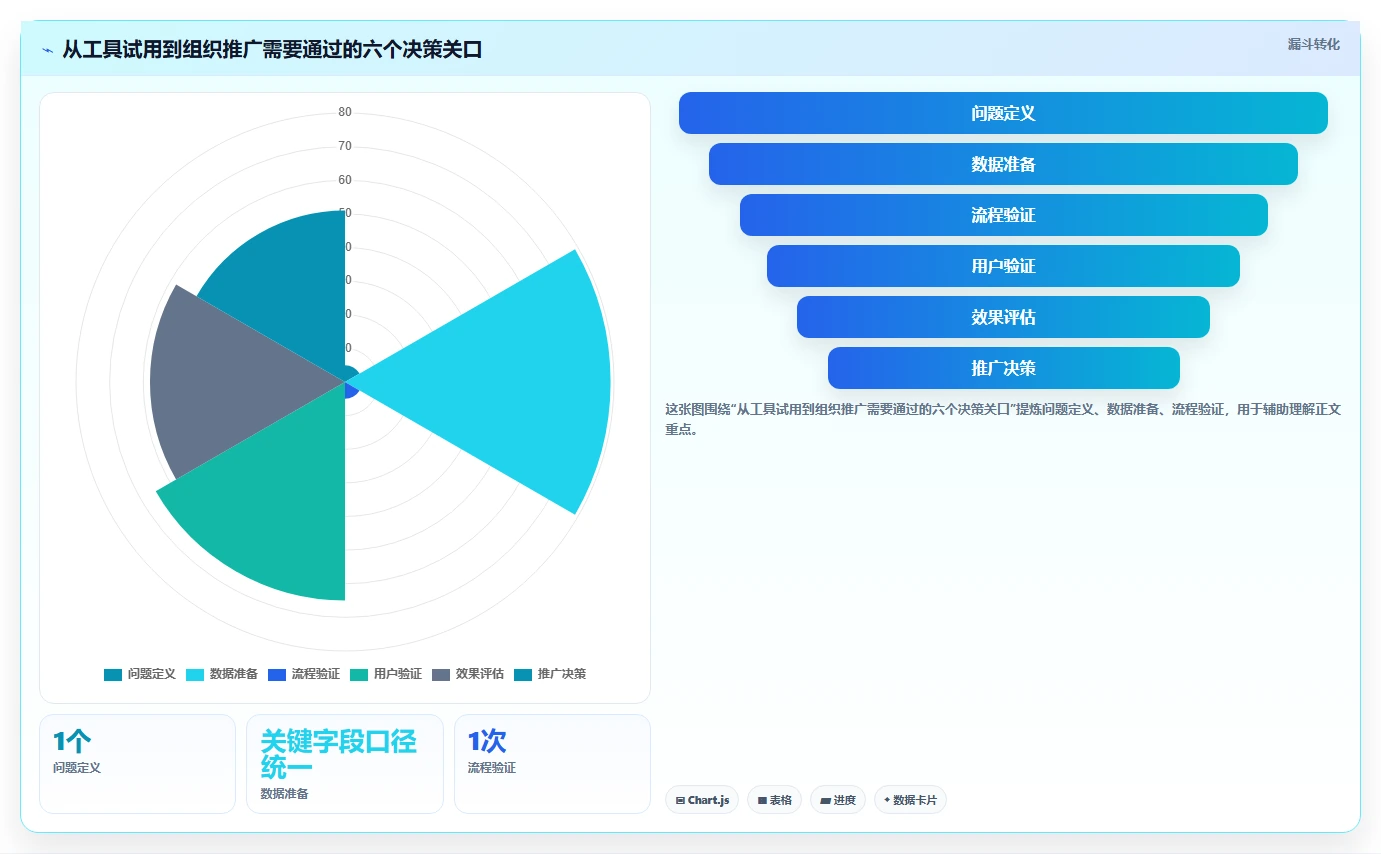Image resolution: width=1381 pixels, height=854 pixels.
Task: Click the 70 axis tick label
Action: click(x=345, y=146)
